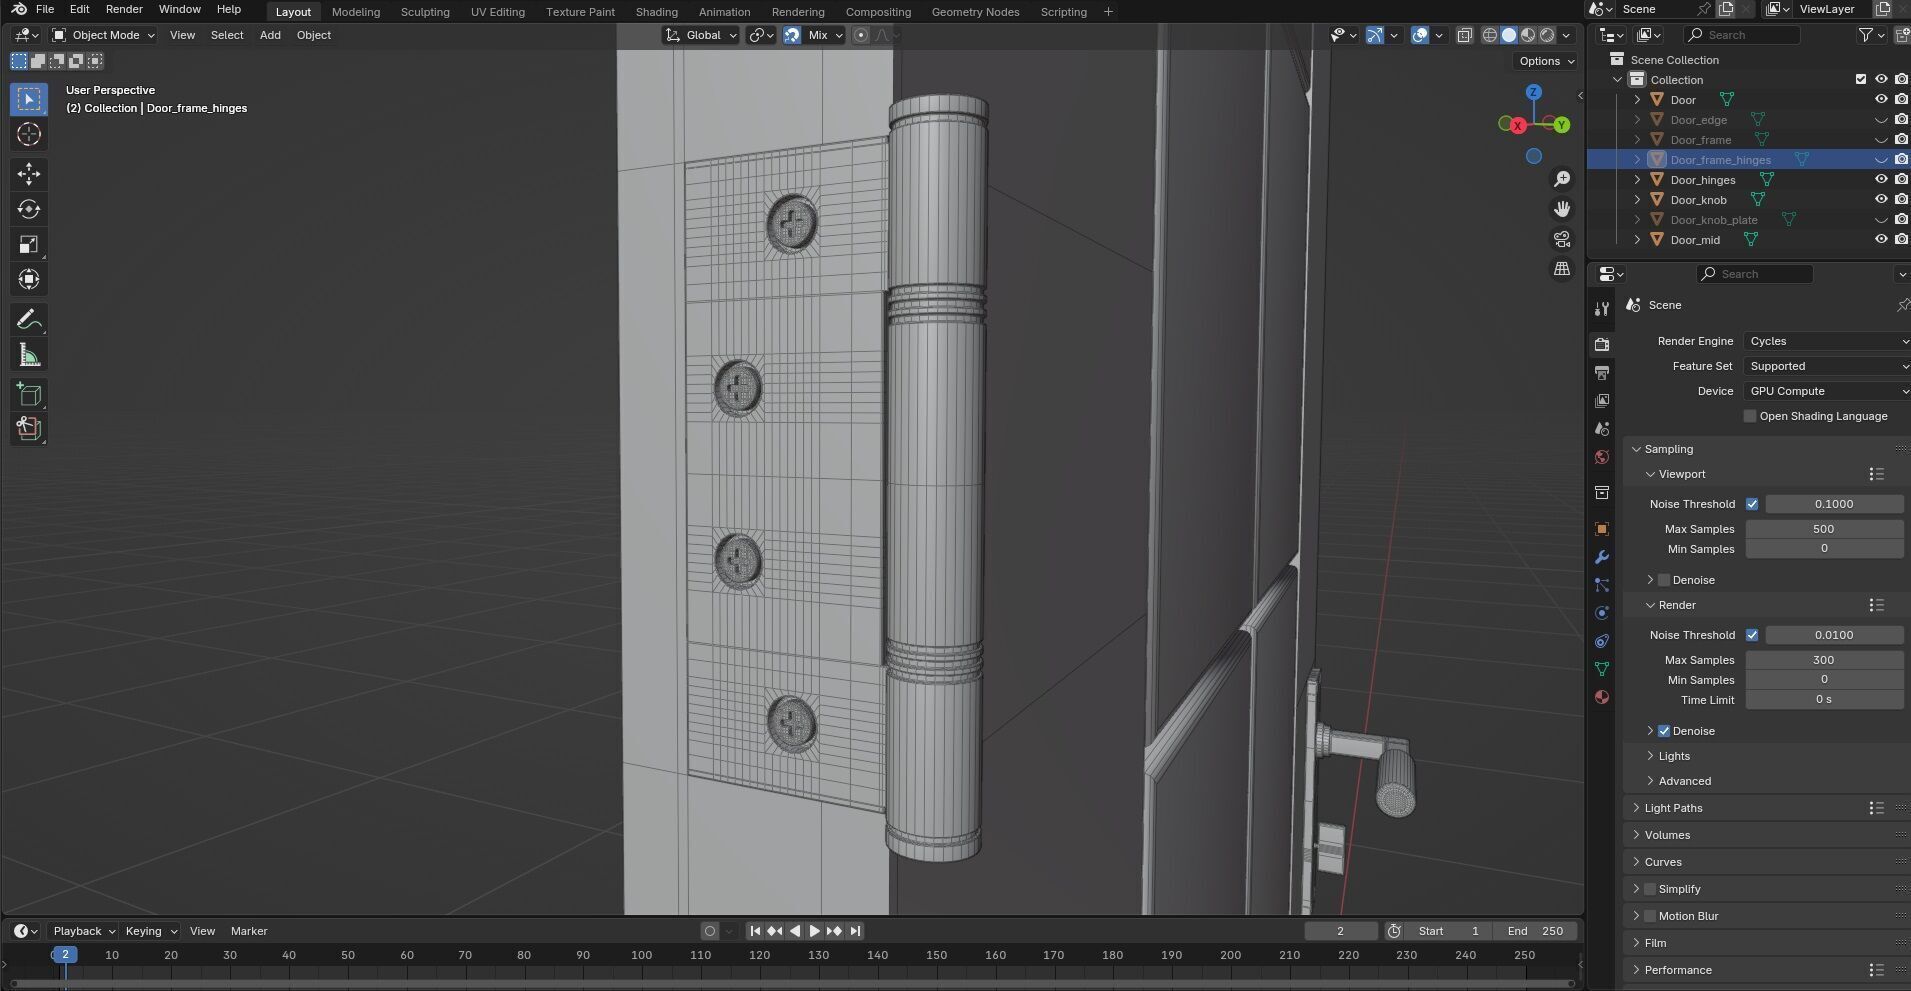The height and width of the screenshot is (991, 1911).
Task: Click the pan view hand icon
Action: click(1562, 209)
